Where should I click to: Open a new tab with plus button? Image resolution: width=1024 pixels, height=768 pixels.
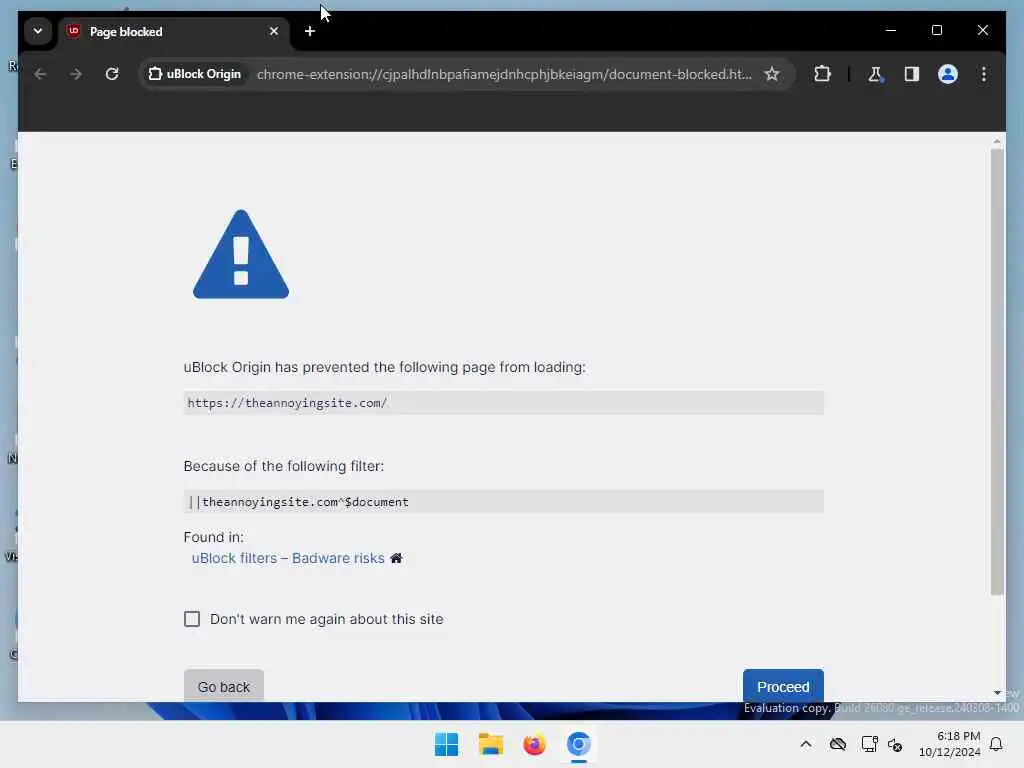[x=310, y=31]
